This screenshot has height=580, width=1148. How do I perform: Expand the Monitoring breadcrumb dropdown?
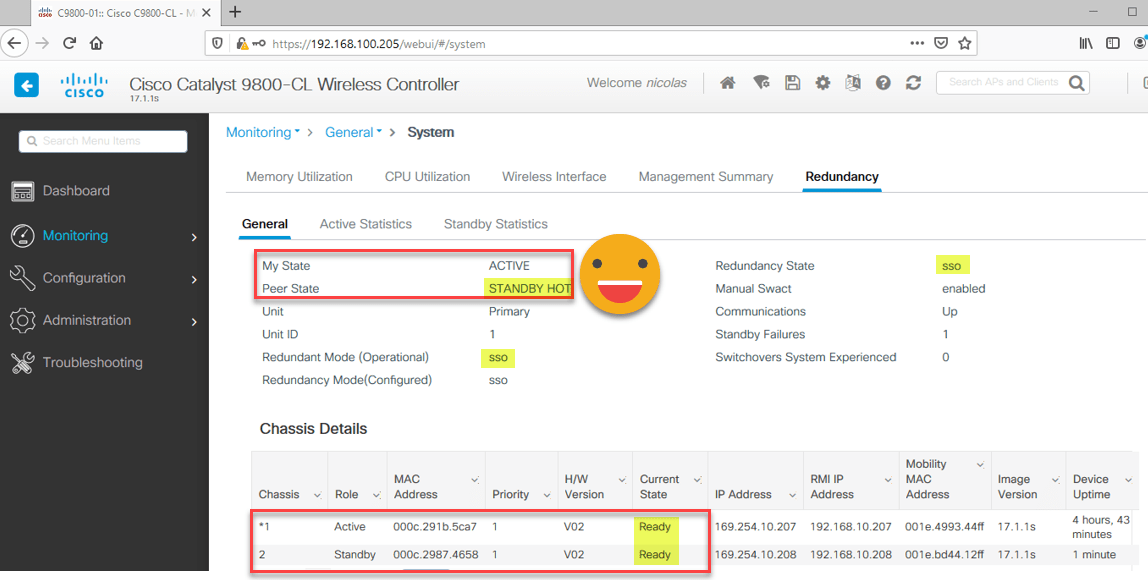(x=263, y=132)
